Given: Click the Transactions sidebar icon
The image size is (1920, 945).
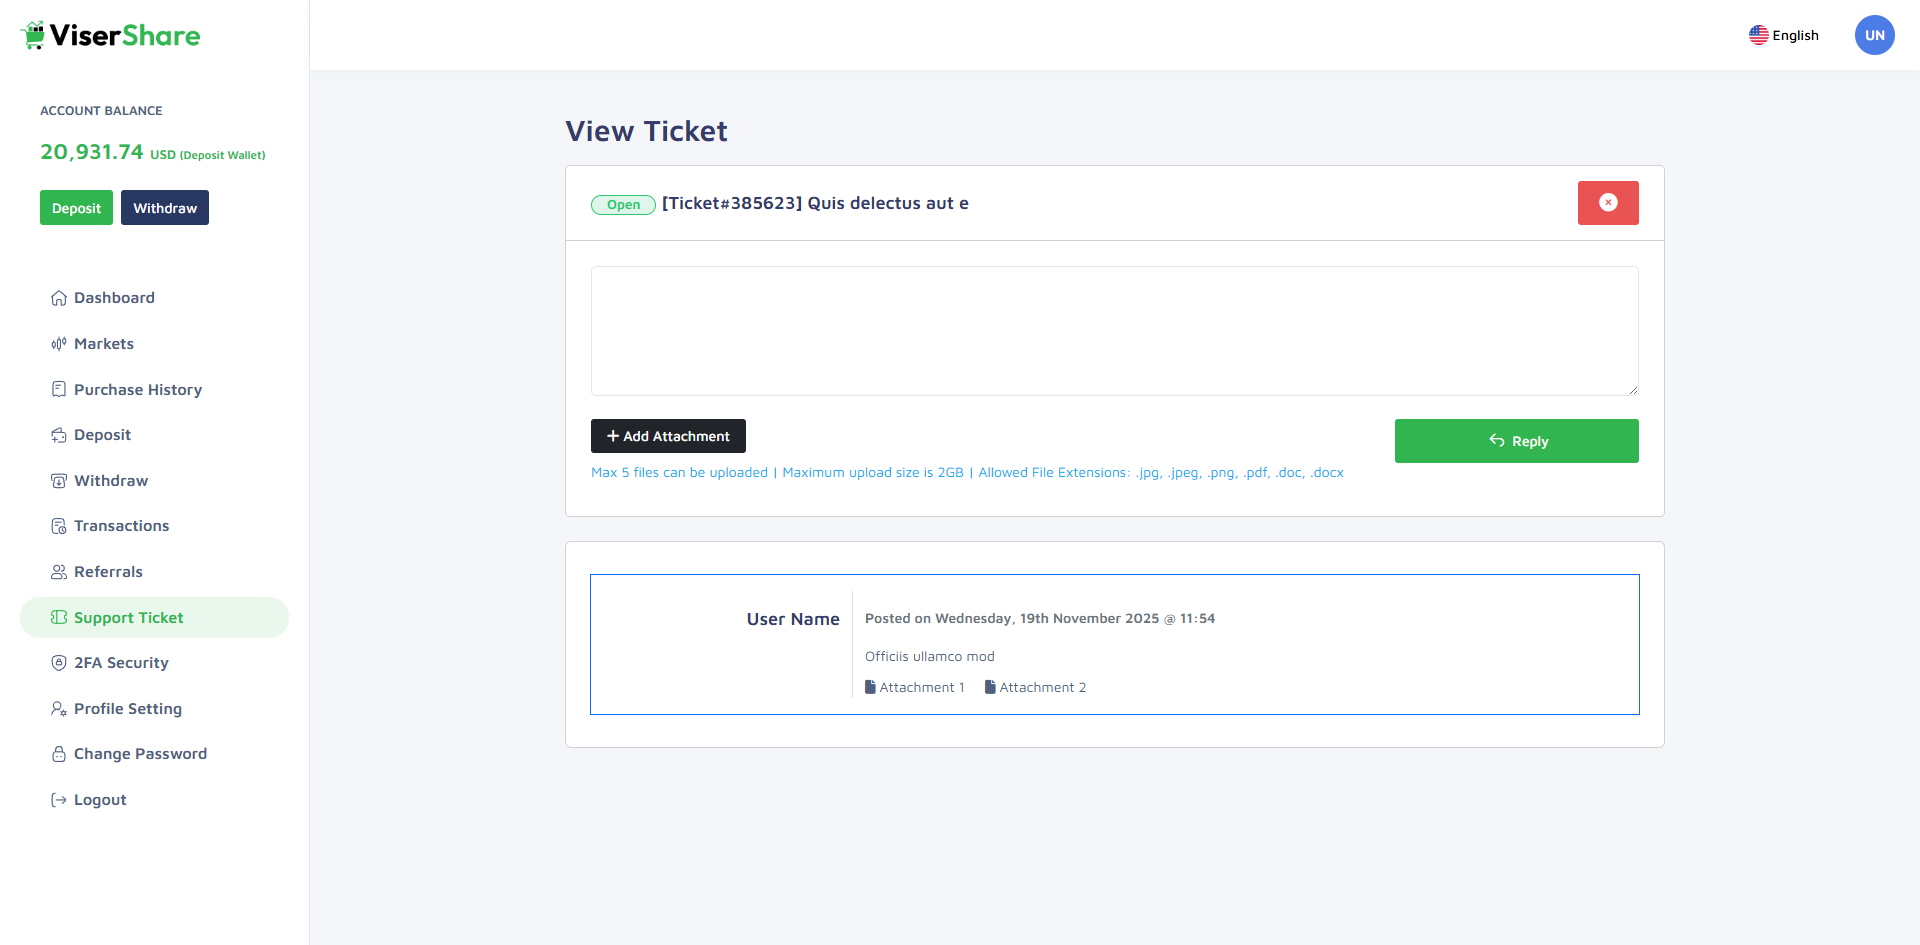Looking at the screenshot, I should (x=59, y=526).
